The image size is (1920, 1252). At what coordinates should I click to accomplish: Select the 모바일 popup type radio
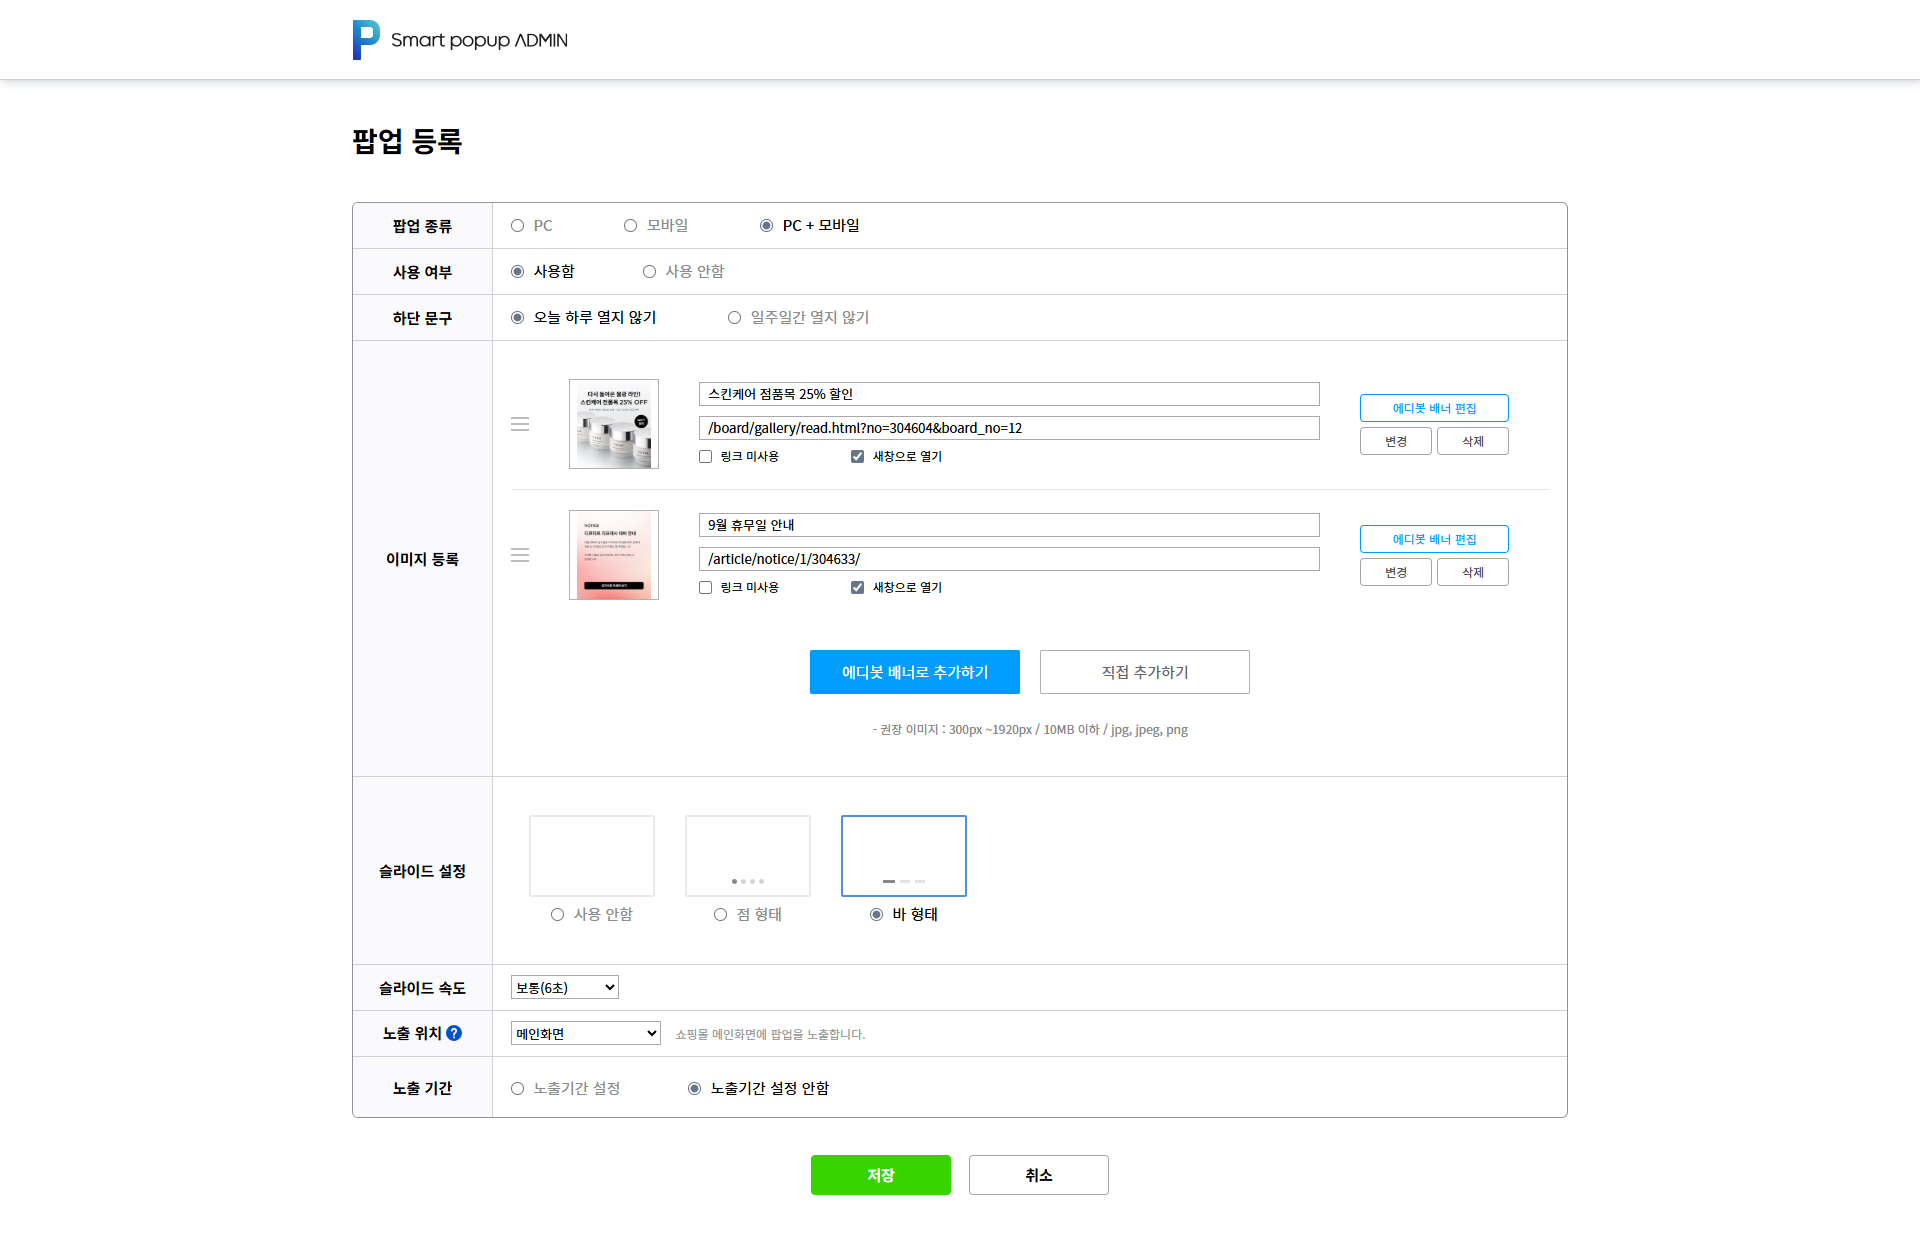click(x=631, y=226)
